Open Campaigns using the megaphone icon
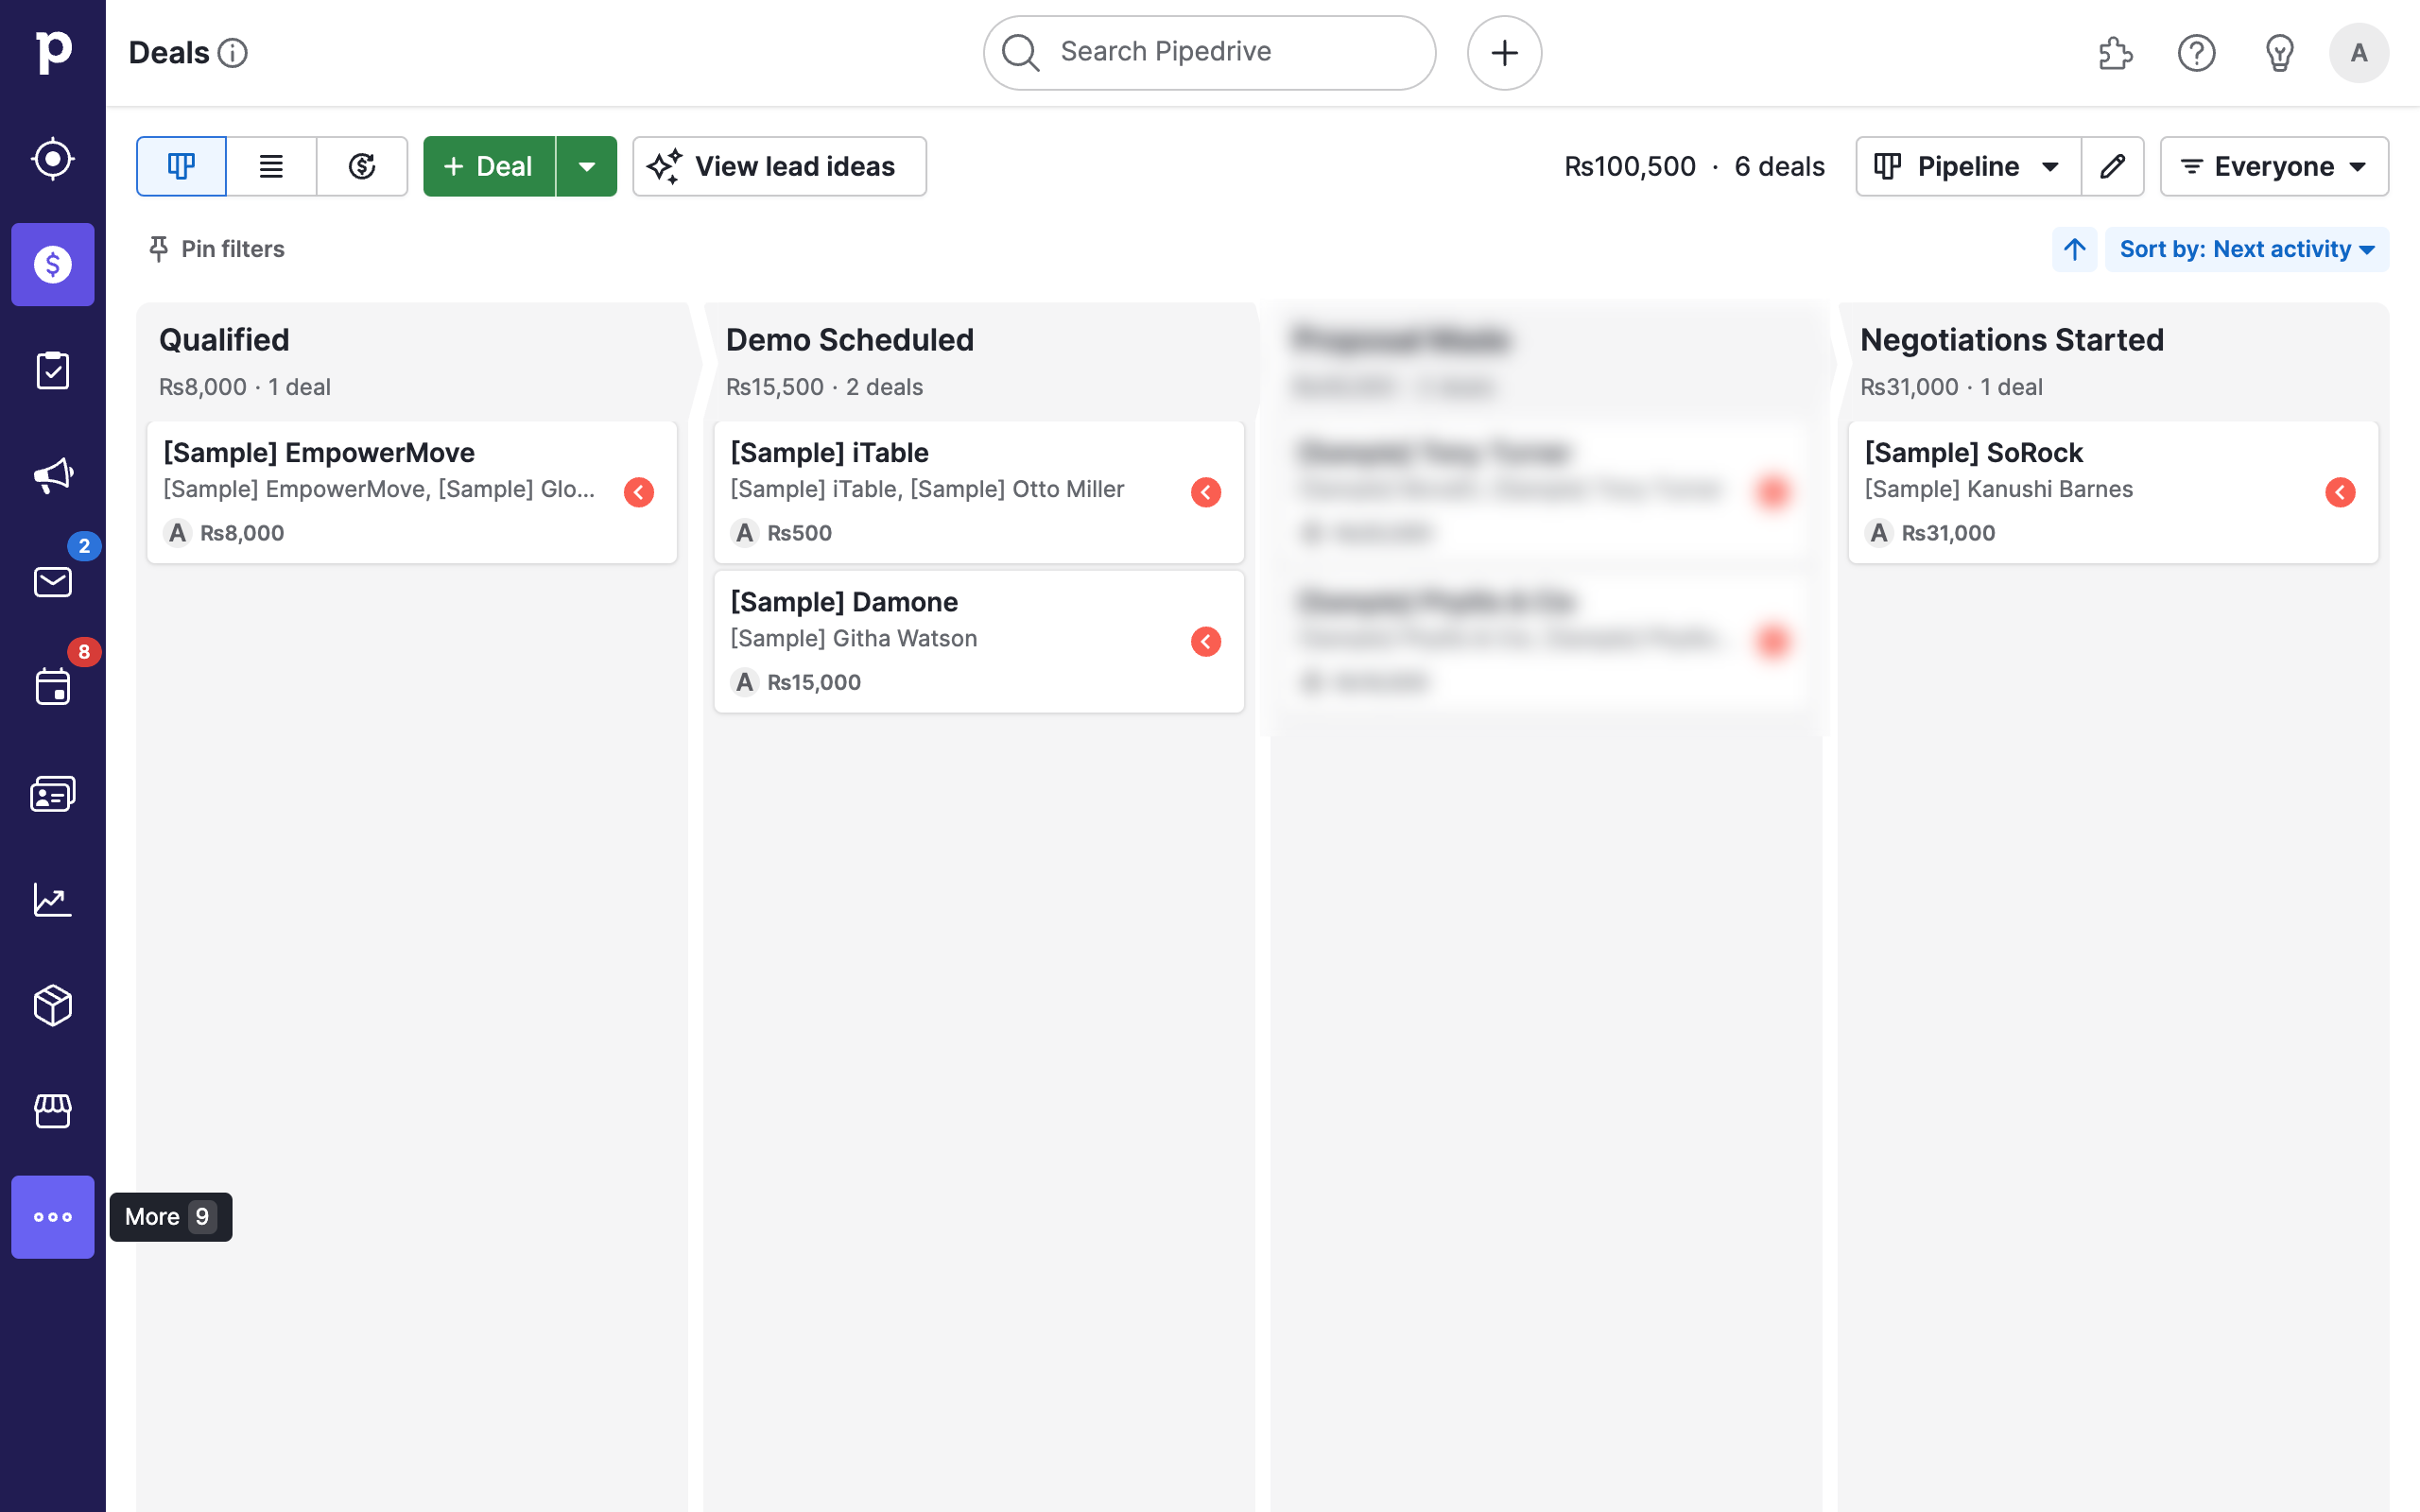Image resolution: width=2420 pixels, height=1512 pixels. tap(52, 475)
